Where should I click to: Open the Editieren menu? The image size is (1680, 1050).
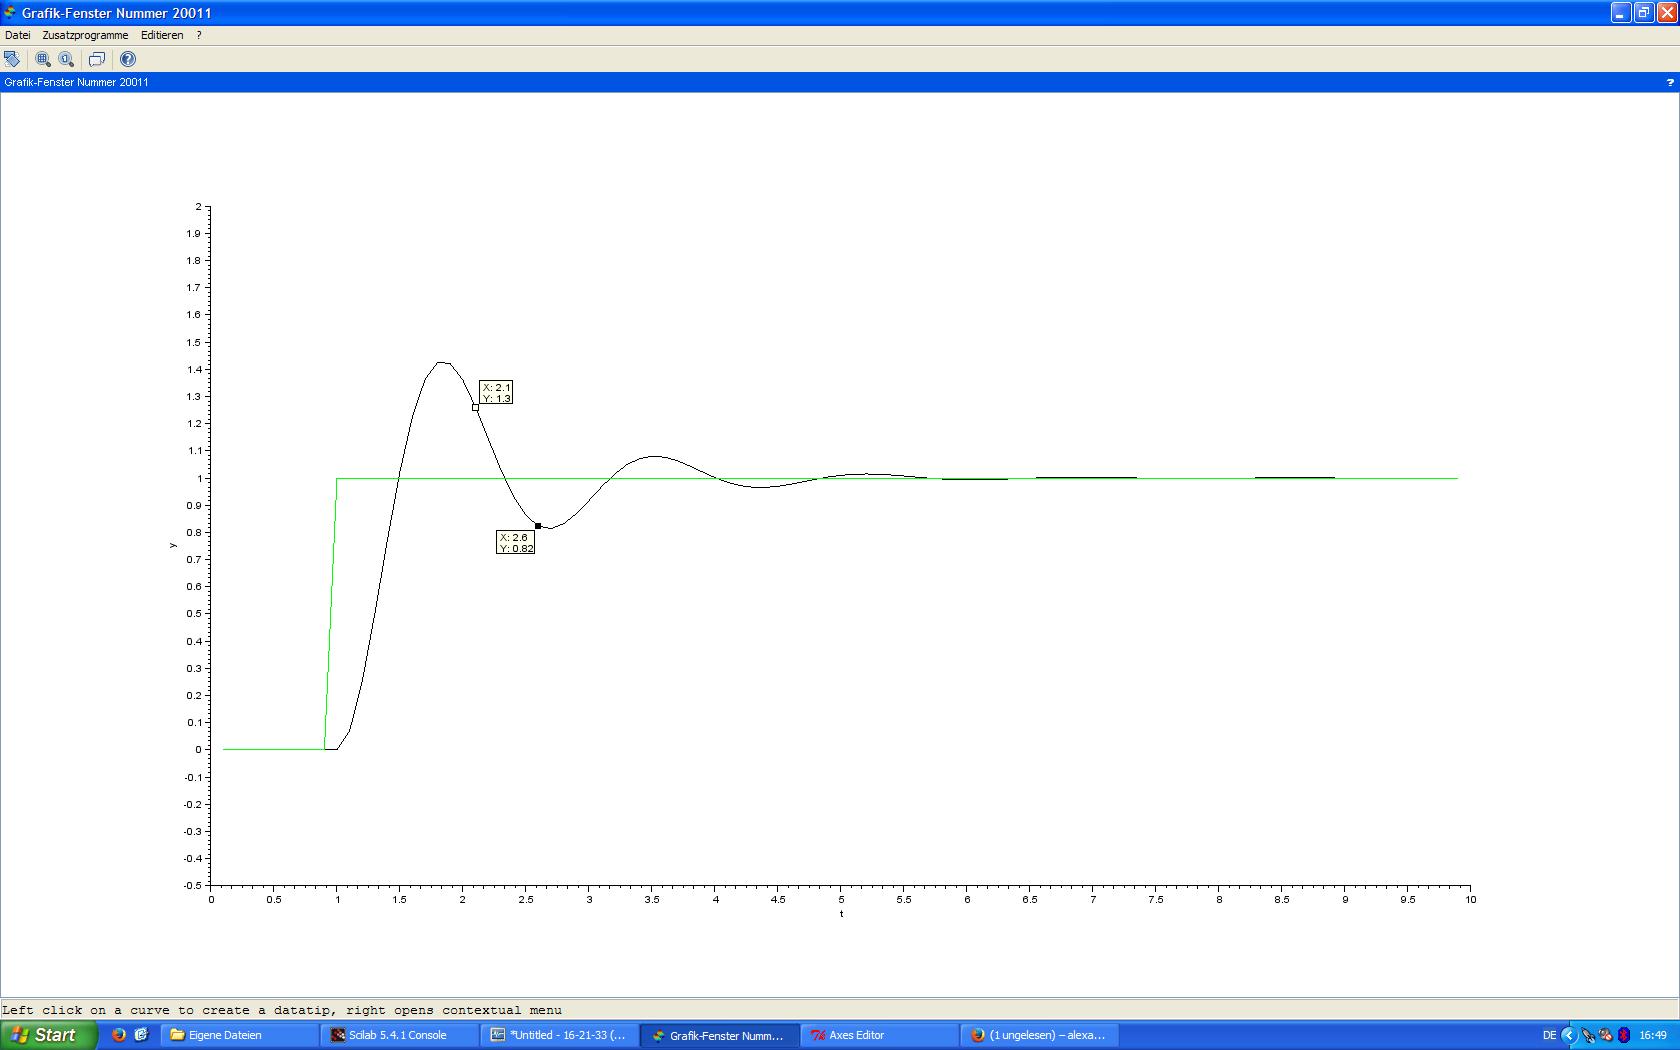point(162,35)
